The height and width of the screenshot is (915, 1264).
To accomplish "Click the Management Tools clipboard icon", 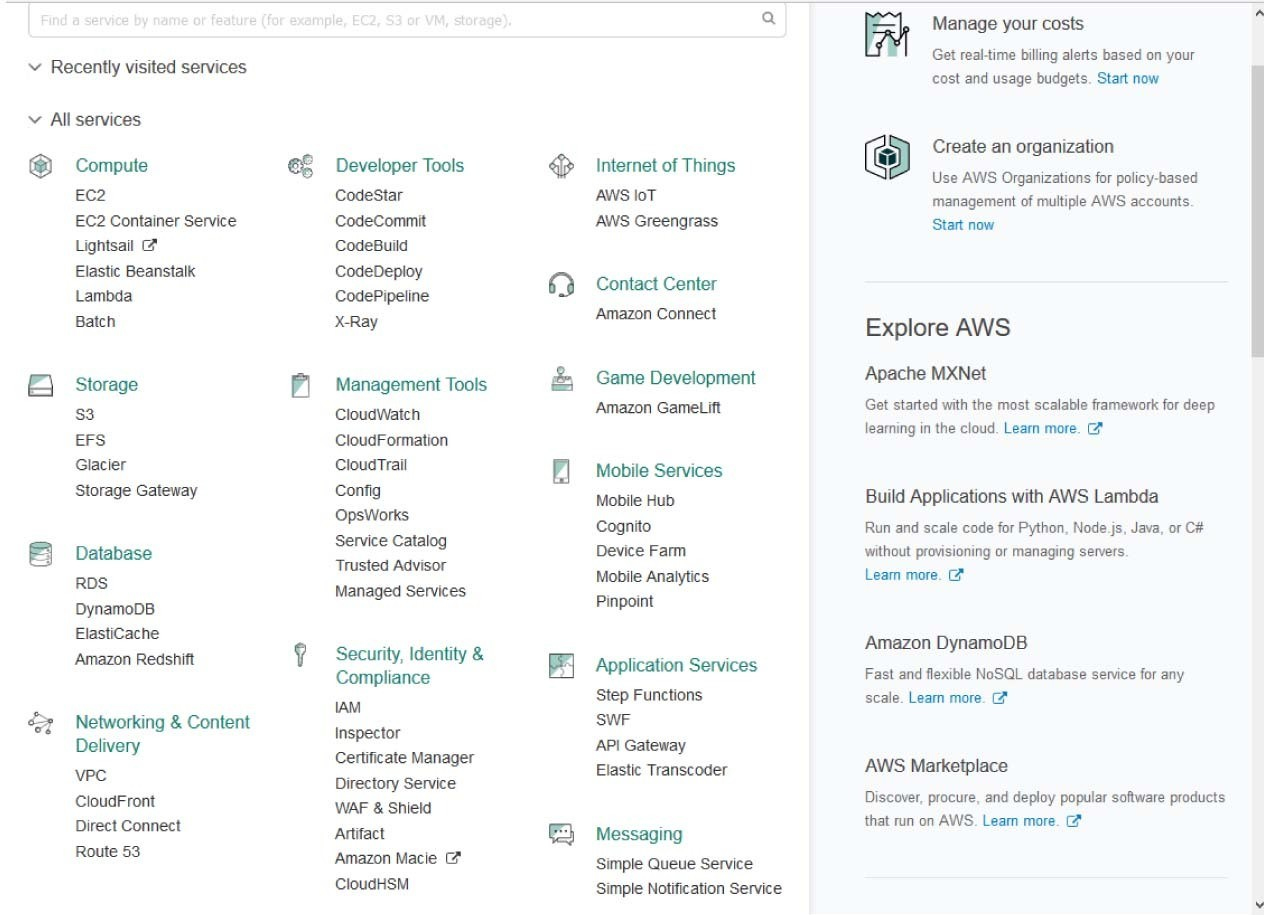I will pos(300,385).
